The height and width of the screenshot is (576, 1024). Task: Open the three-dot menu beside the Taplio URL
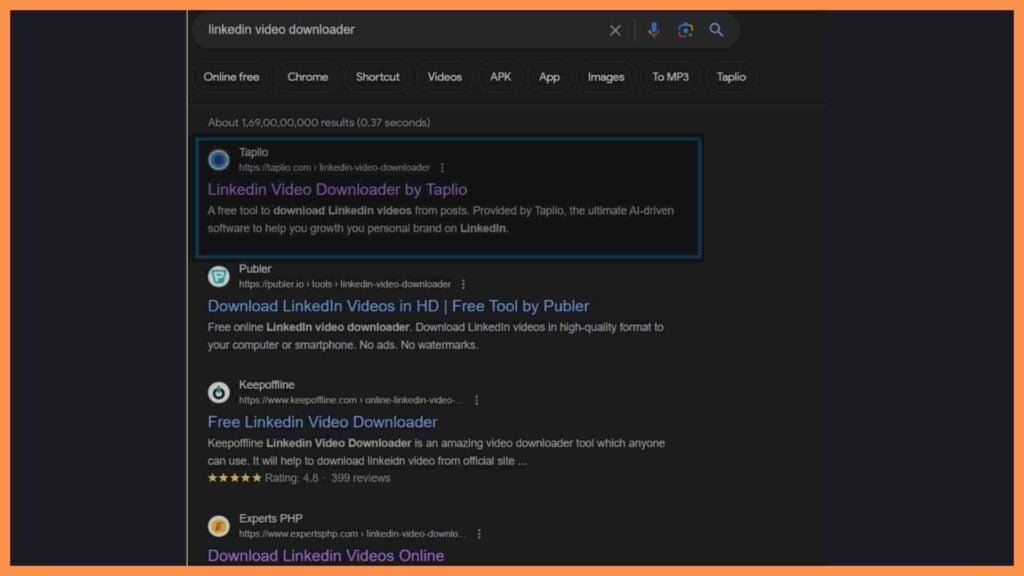pyautogui.click(x=443, y=168)
